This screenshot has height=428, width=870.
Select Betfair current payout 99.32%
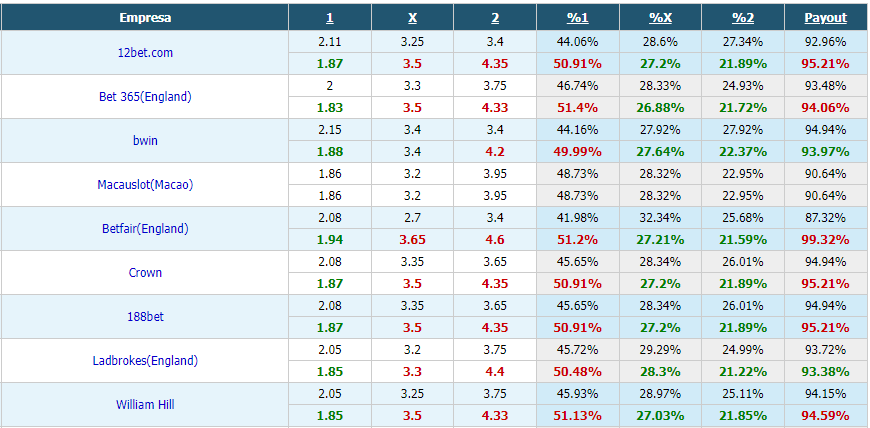pyautogui.click(x=826, y=240)
